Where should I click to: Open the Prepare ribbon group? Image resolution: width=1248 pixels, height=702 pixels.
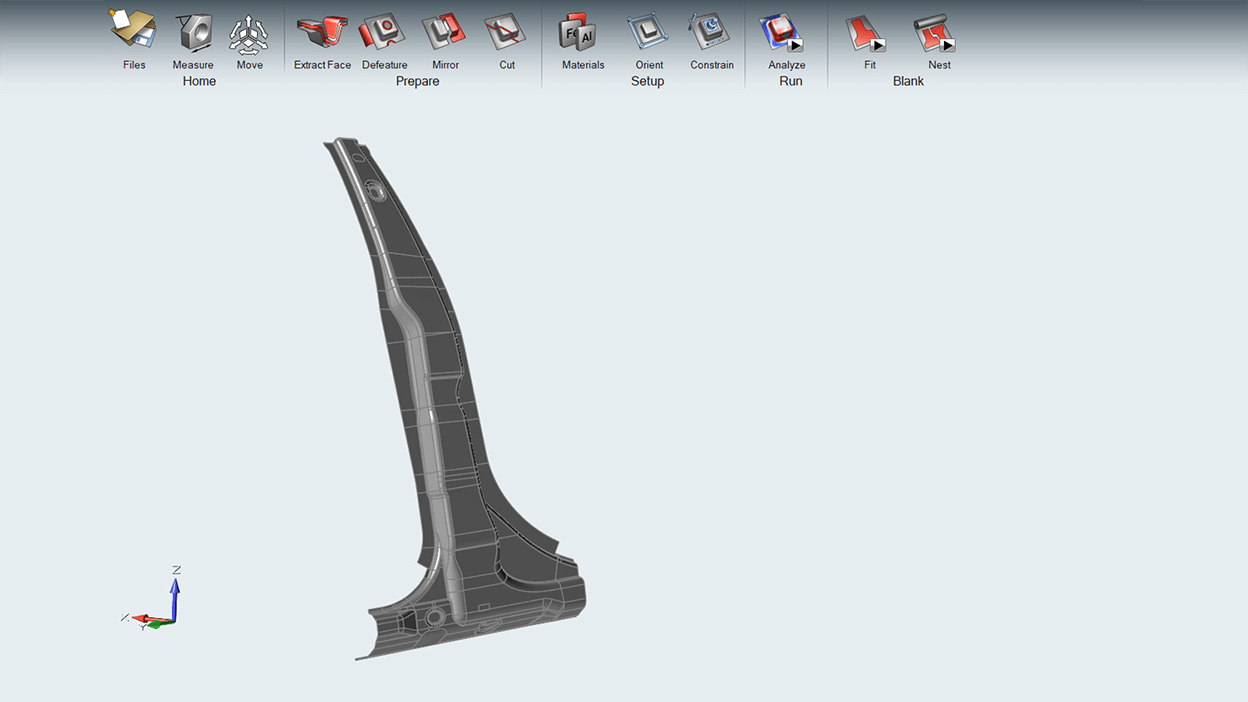pyautogui.click(x=417, y=81)
